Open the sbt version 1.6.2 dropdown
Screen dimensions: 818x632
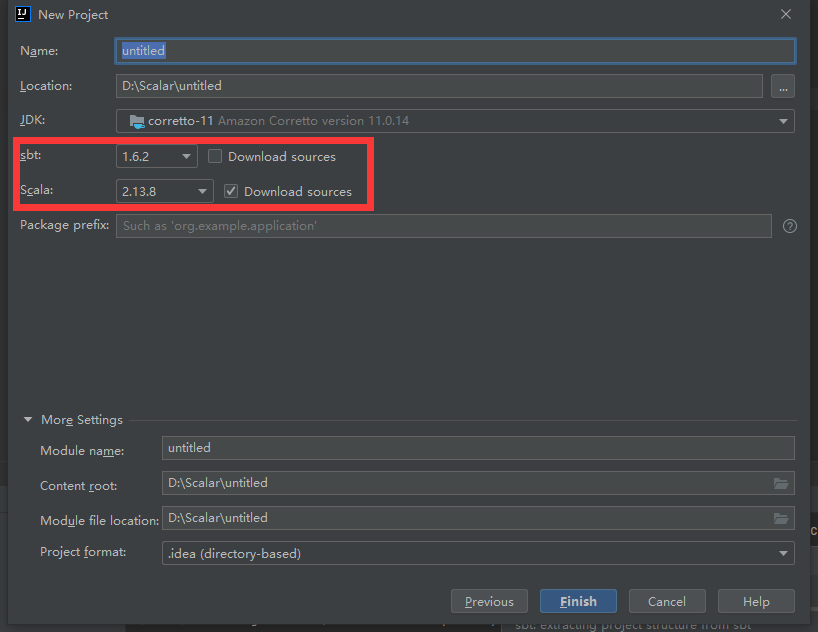157,156
